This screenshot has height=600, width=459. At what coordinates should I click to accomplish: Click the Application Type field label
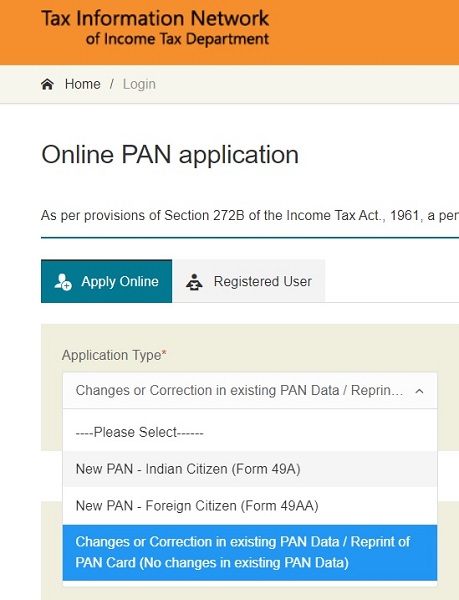pos(112,355)
